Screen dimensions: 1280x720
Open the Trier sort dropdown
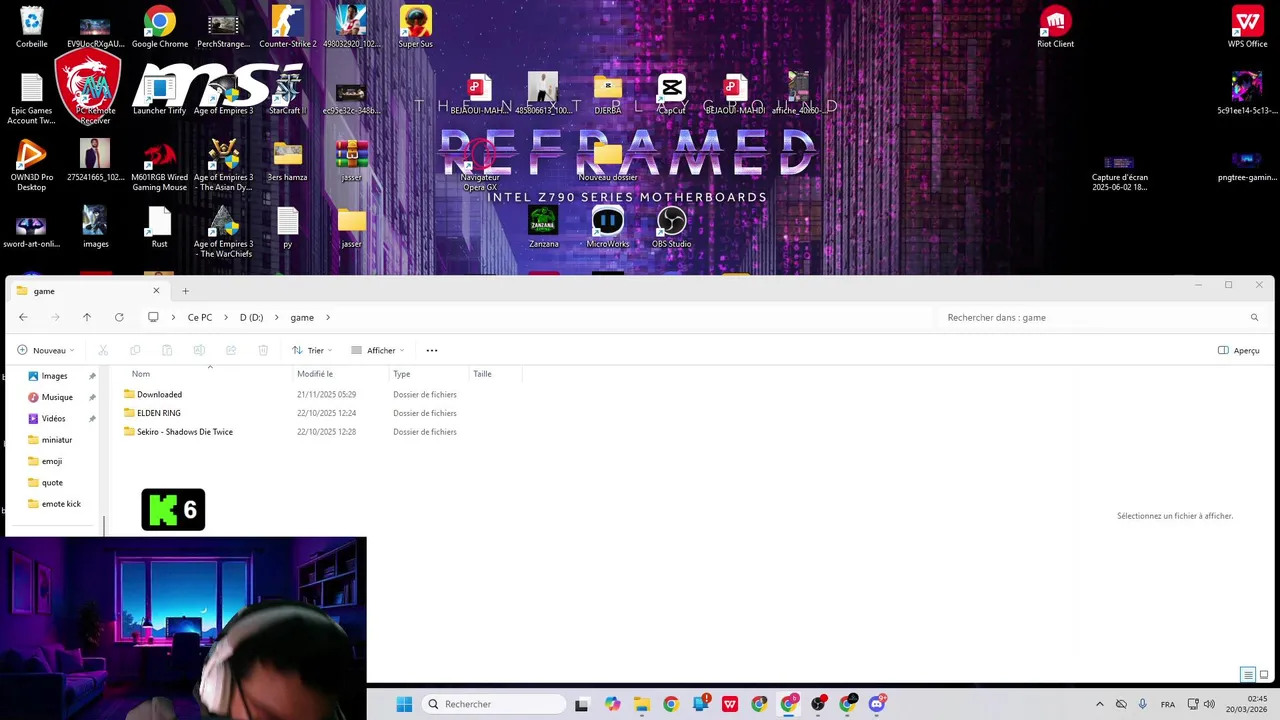[312, 350]
